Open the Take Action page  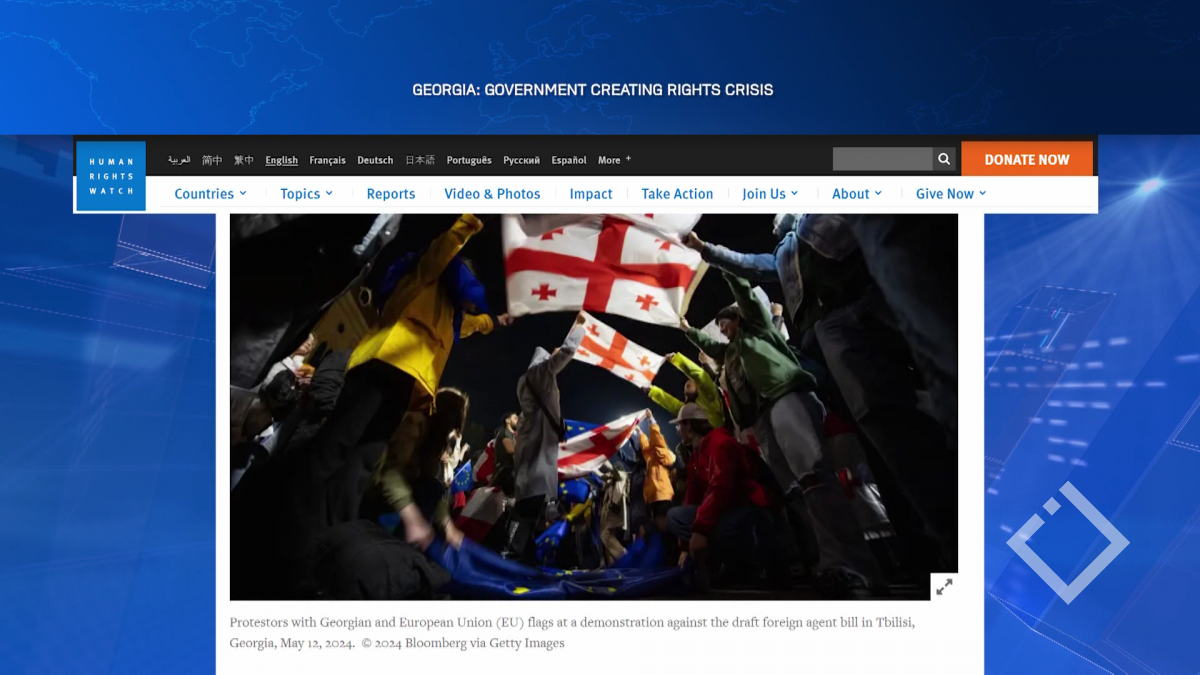point(677,194)
